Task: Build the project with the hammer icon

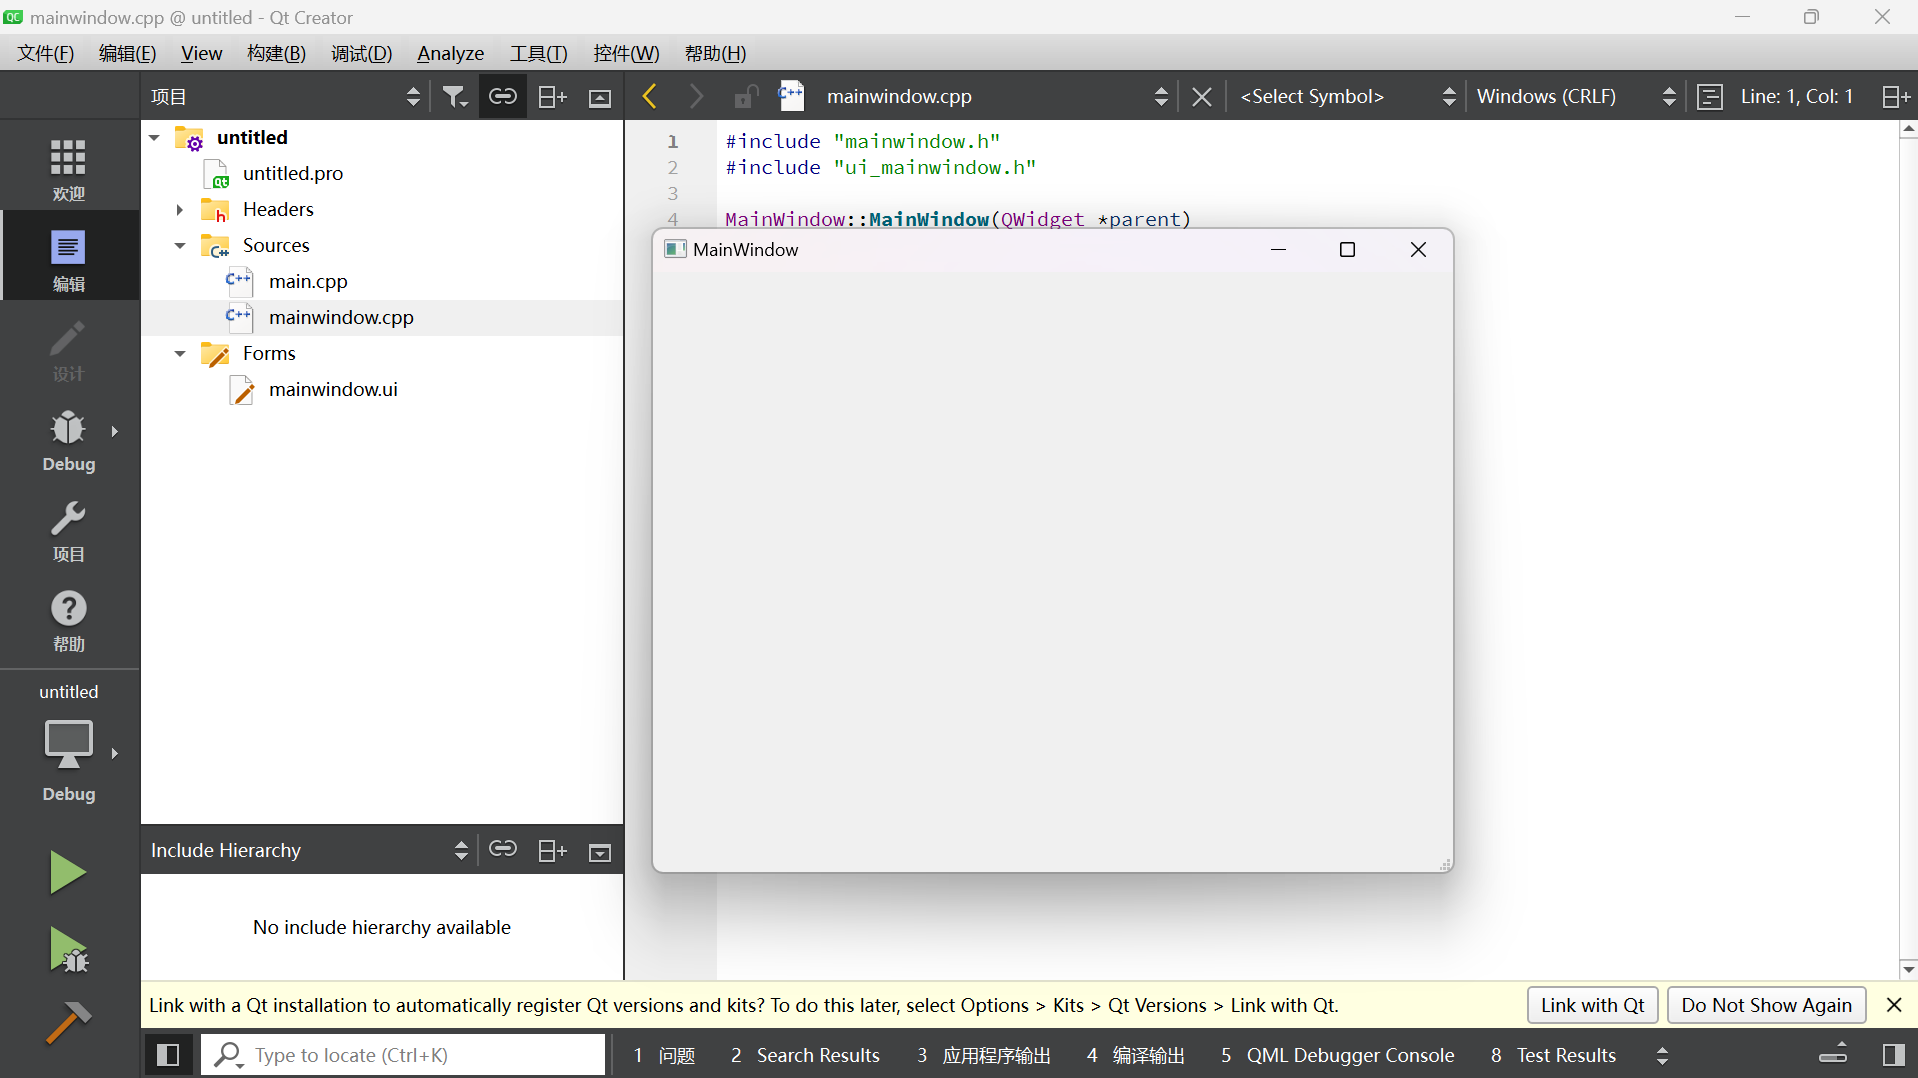Action: 68,1023
